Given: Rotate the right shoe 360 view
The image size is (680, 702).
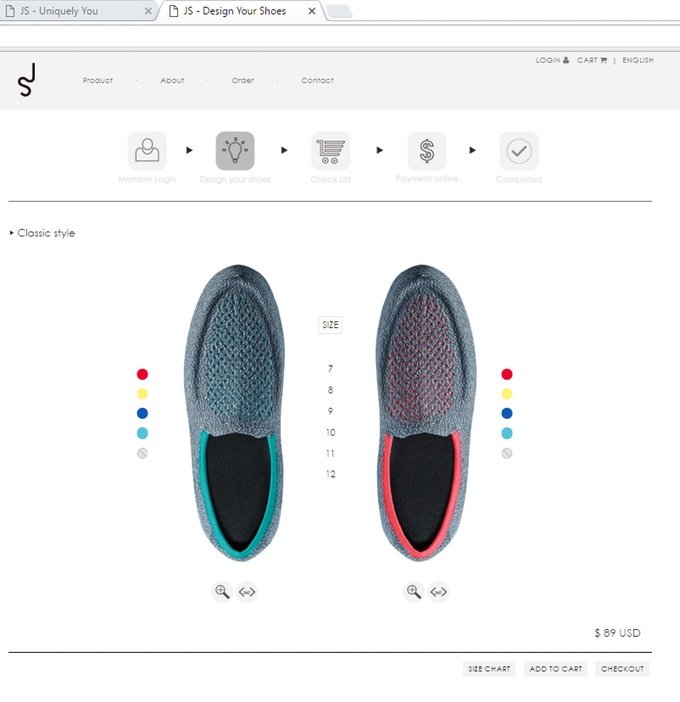Looking at the screenshot, I should click(x=438, y=592).
